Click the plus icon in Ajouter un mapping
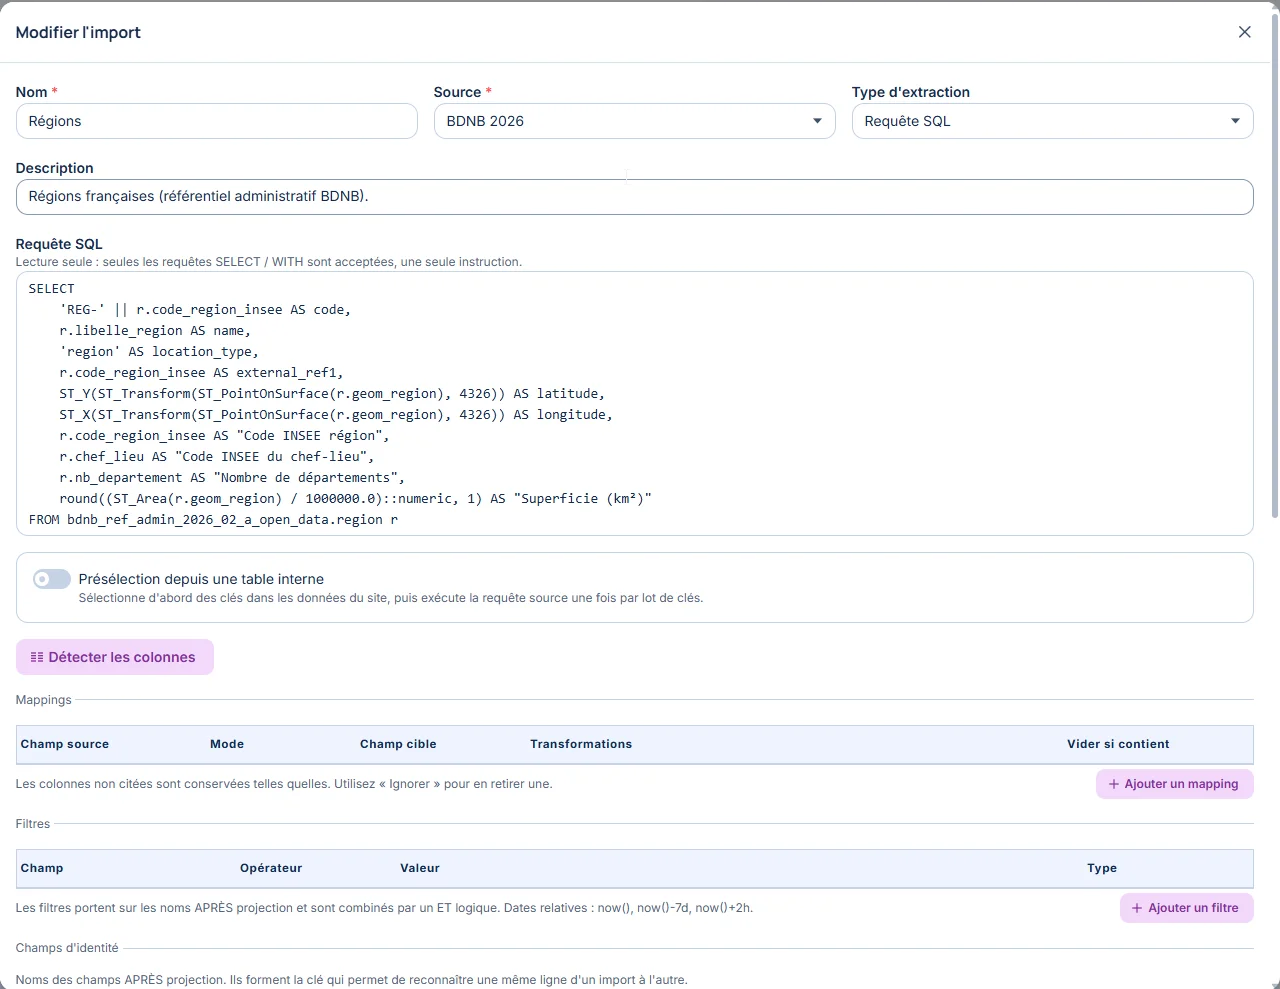The width and height of the screenshot is (1280, 989). click(x=1114, y=784)
